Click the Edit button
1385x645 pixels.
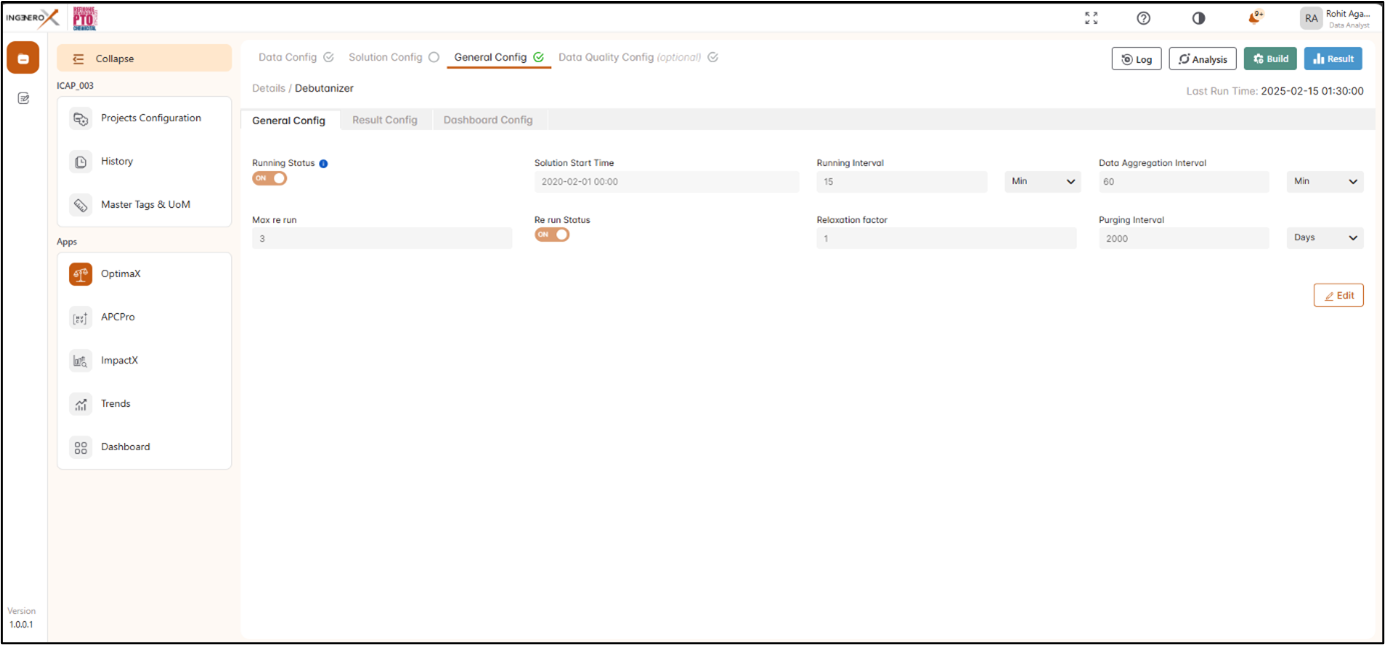(1338, 296)
